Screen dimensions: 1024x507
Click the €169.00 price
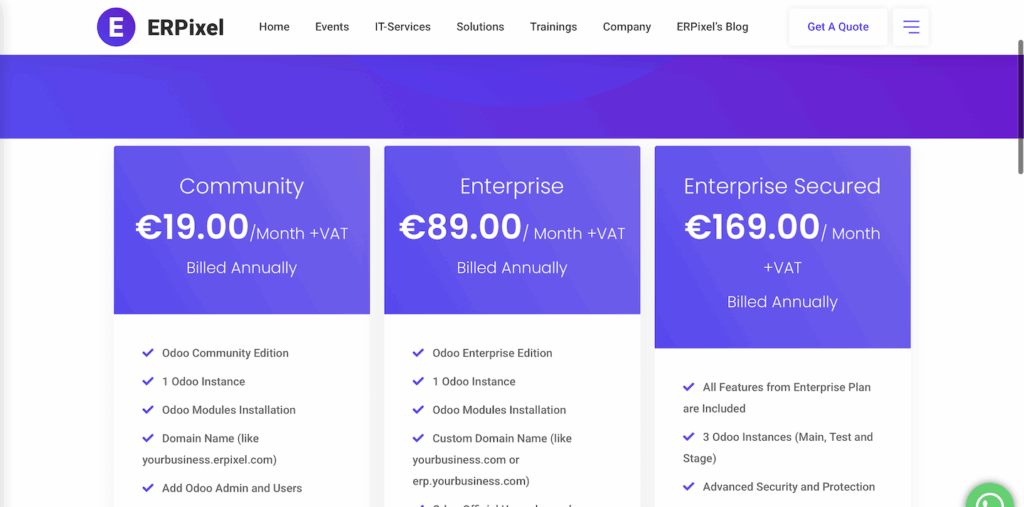click(x=752, y=227)
